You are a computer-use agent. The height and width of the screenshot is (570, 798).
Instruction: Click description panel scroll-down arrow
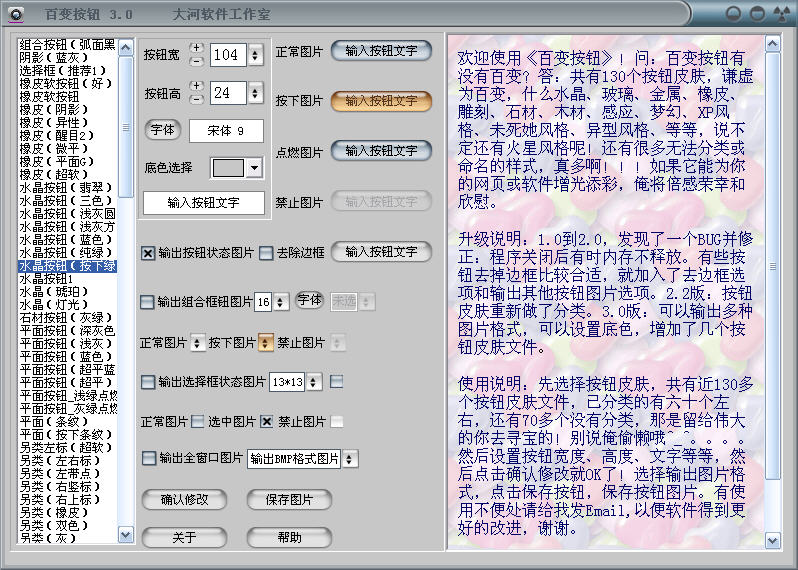click(773, 540)
